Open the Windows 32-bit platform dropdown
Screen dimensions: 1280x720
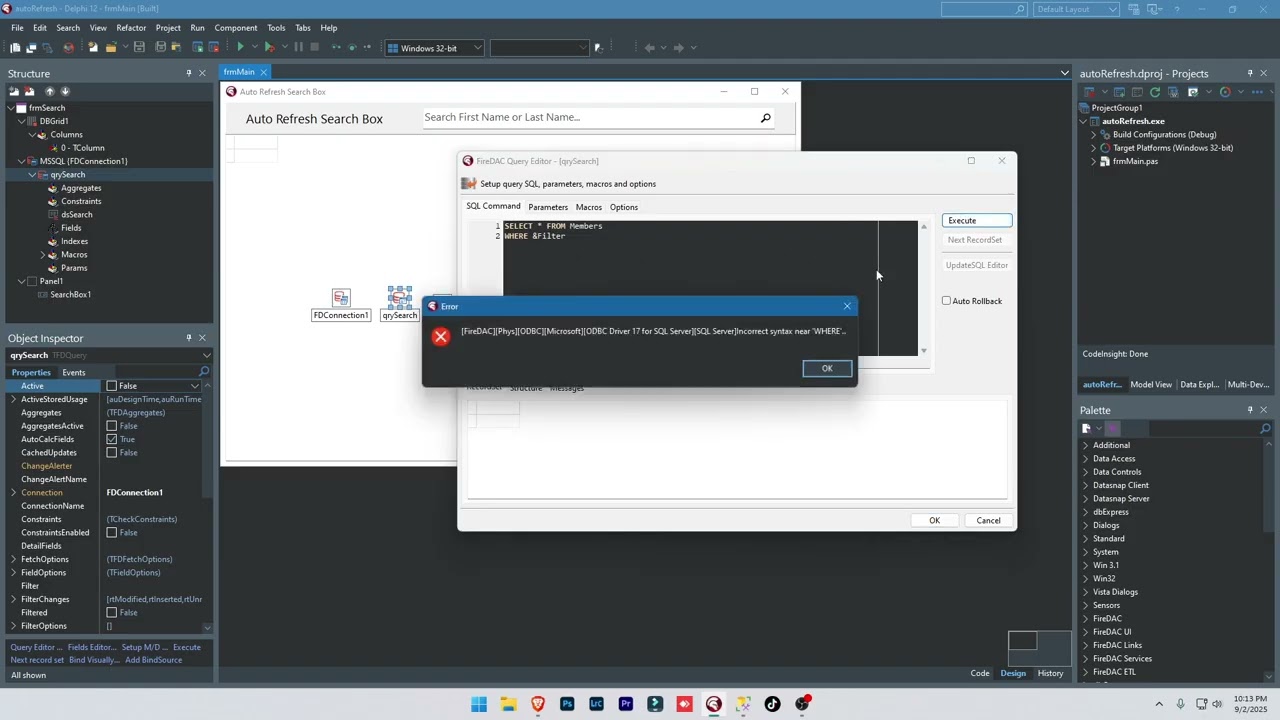pos(435,48)
